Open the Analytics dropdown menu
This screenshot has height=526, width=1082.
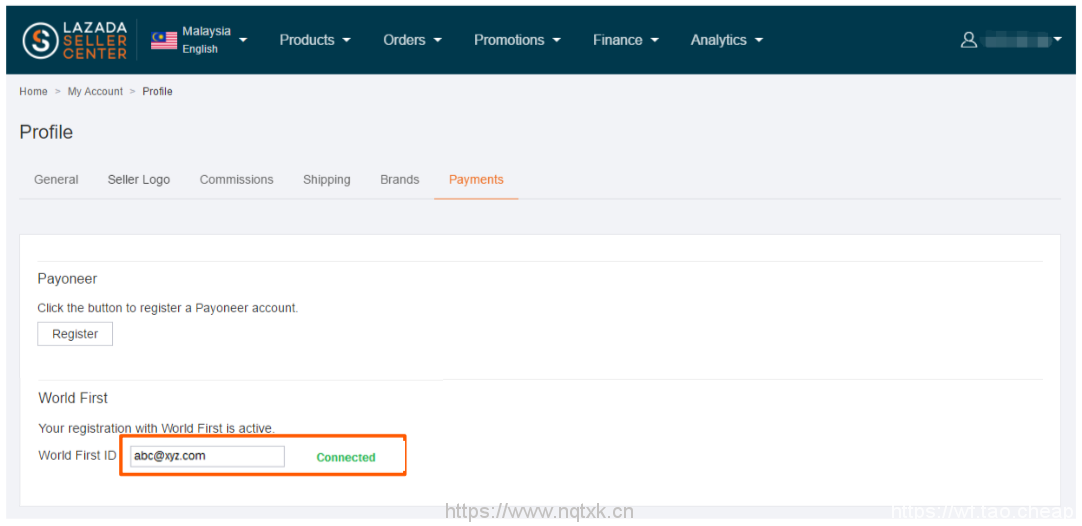(x=726, y=40)
